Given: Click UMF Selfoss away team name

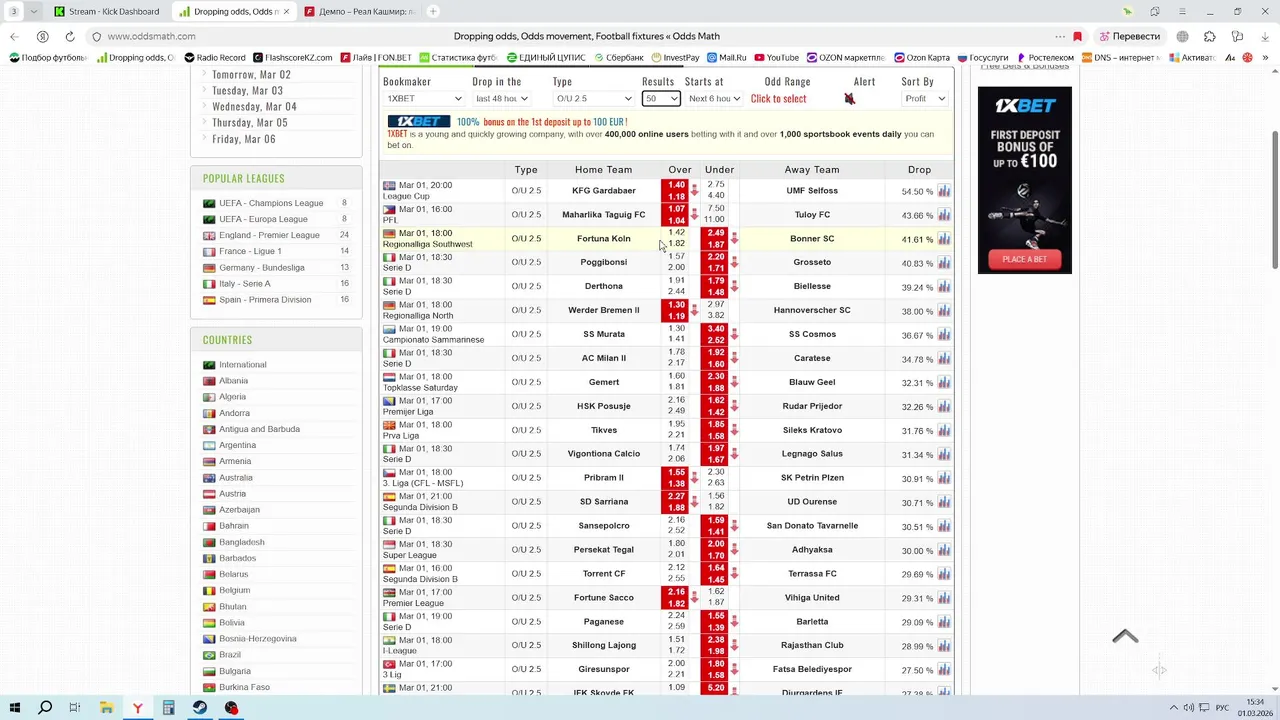Looking at the screenshot, I should 812,191.
